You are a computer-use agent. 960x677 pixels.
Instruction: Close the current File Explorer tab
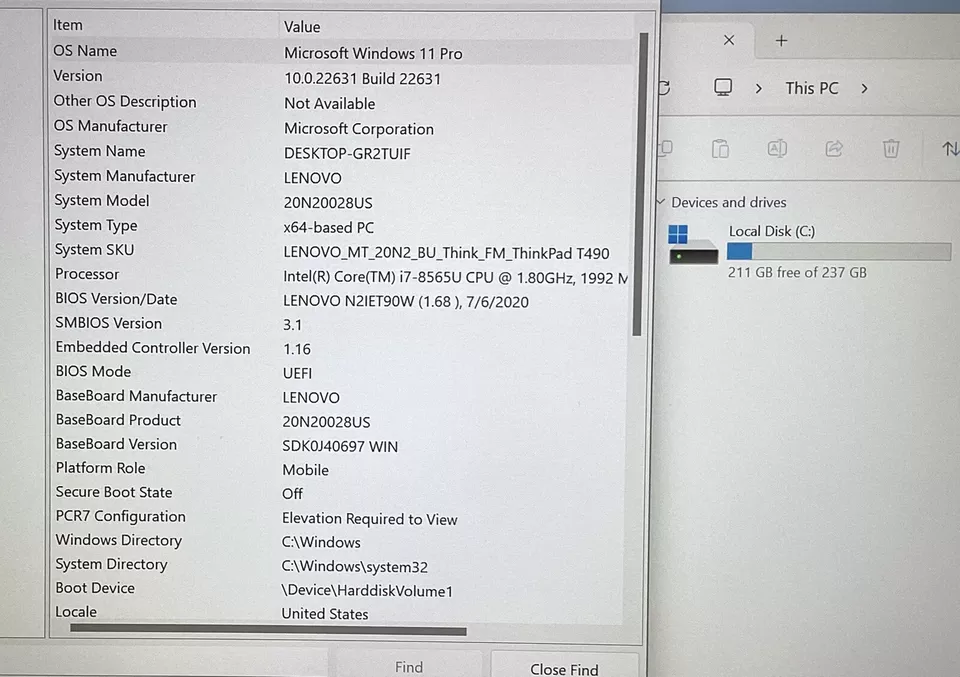729,40
